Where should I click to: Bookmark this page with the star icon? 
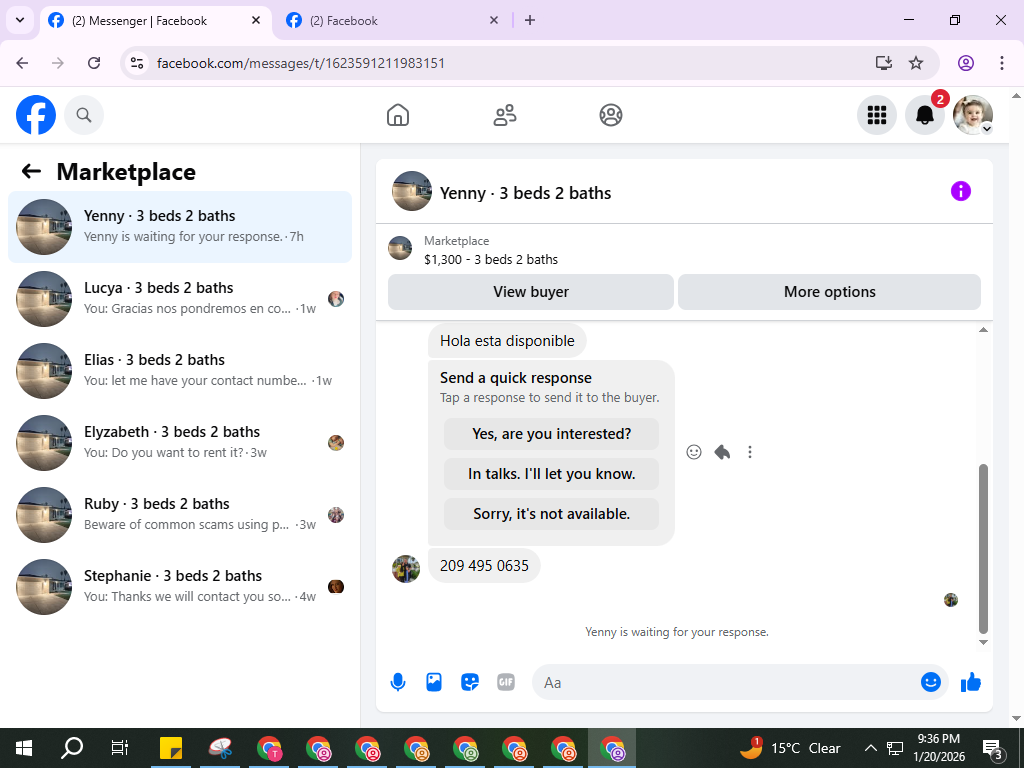916,63
